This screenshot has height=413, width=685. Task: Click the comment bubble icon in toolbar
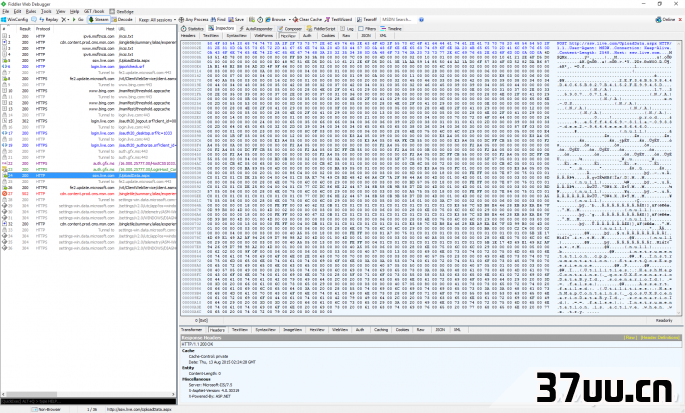tap(34, 20)
